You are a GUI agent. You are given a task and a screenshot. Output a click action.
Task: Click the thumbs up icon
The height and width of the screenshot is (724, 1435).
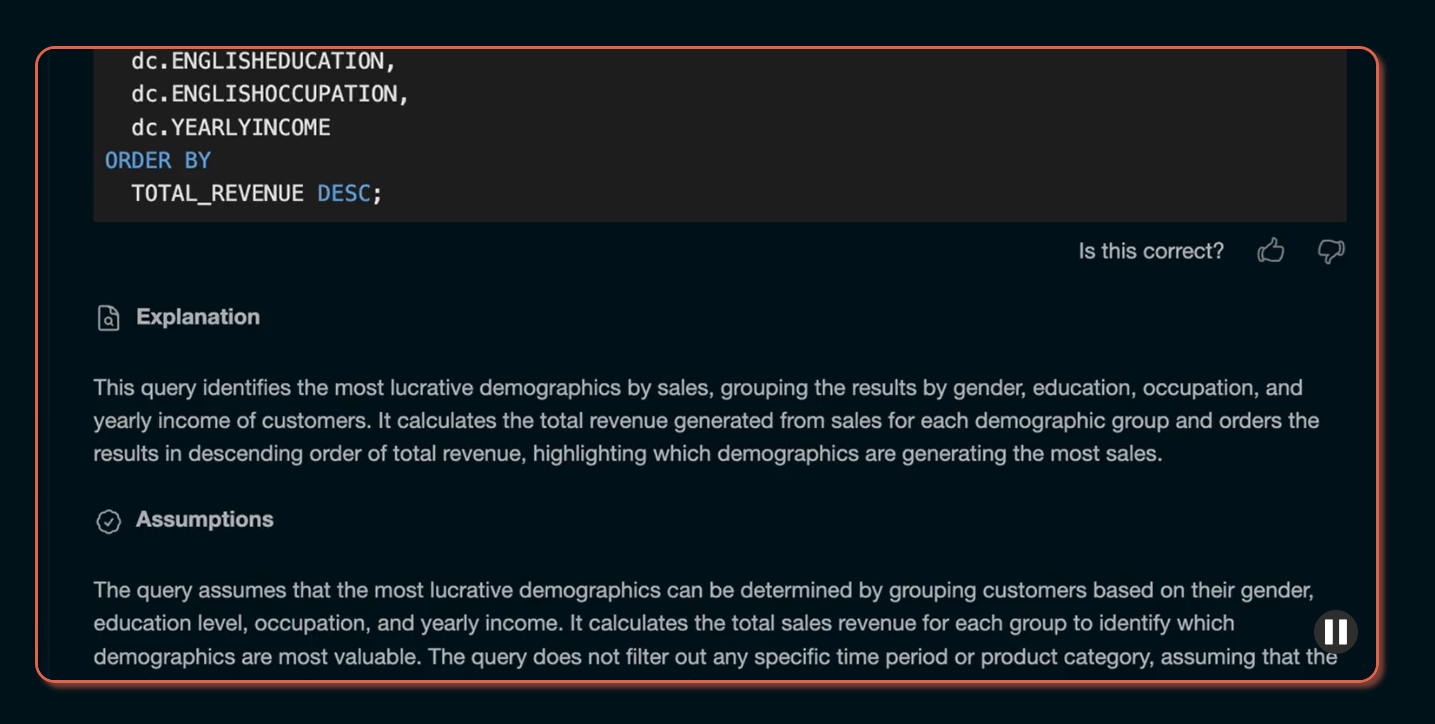1270,251
